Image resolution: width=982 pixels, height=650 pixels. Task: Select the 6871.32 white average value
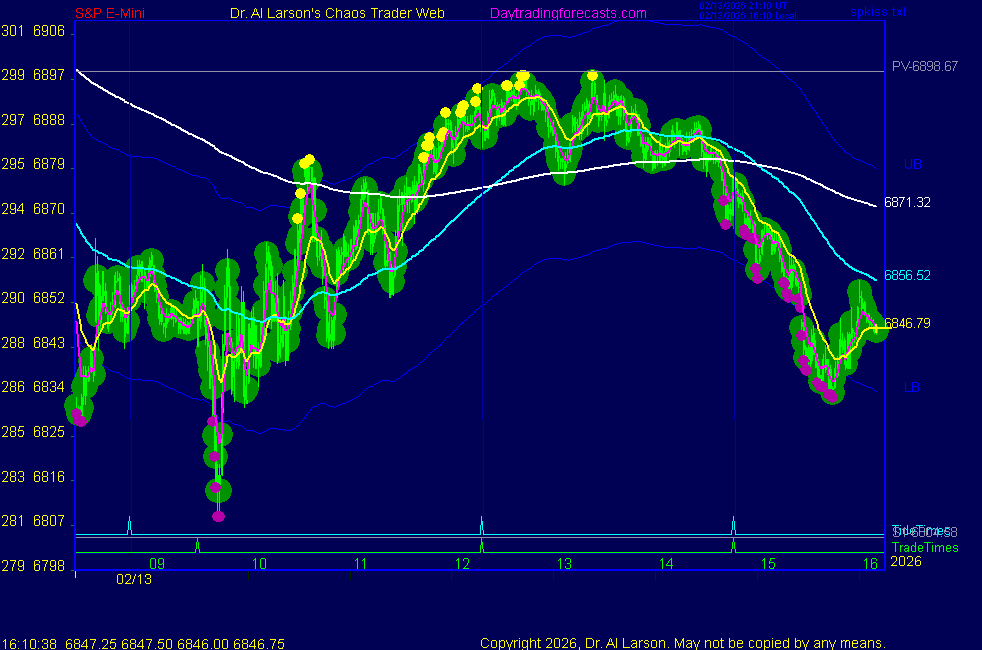click(907, 203)
